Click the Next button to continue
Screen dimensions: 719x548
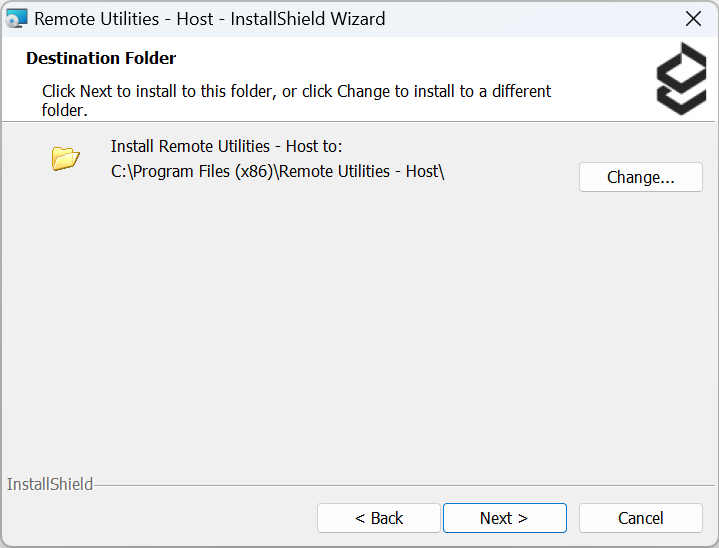tap(504, 518)
